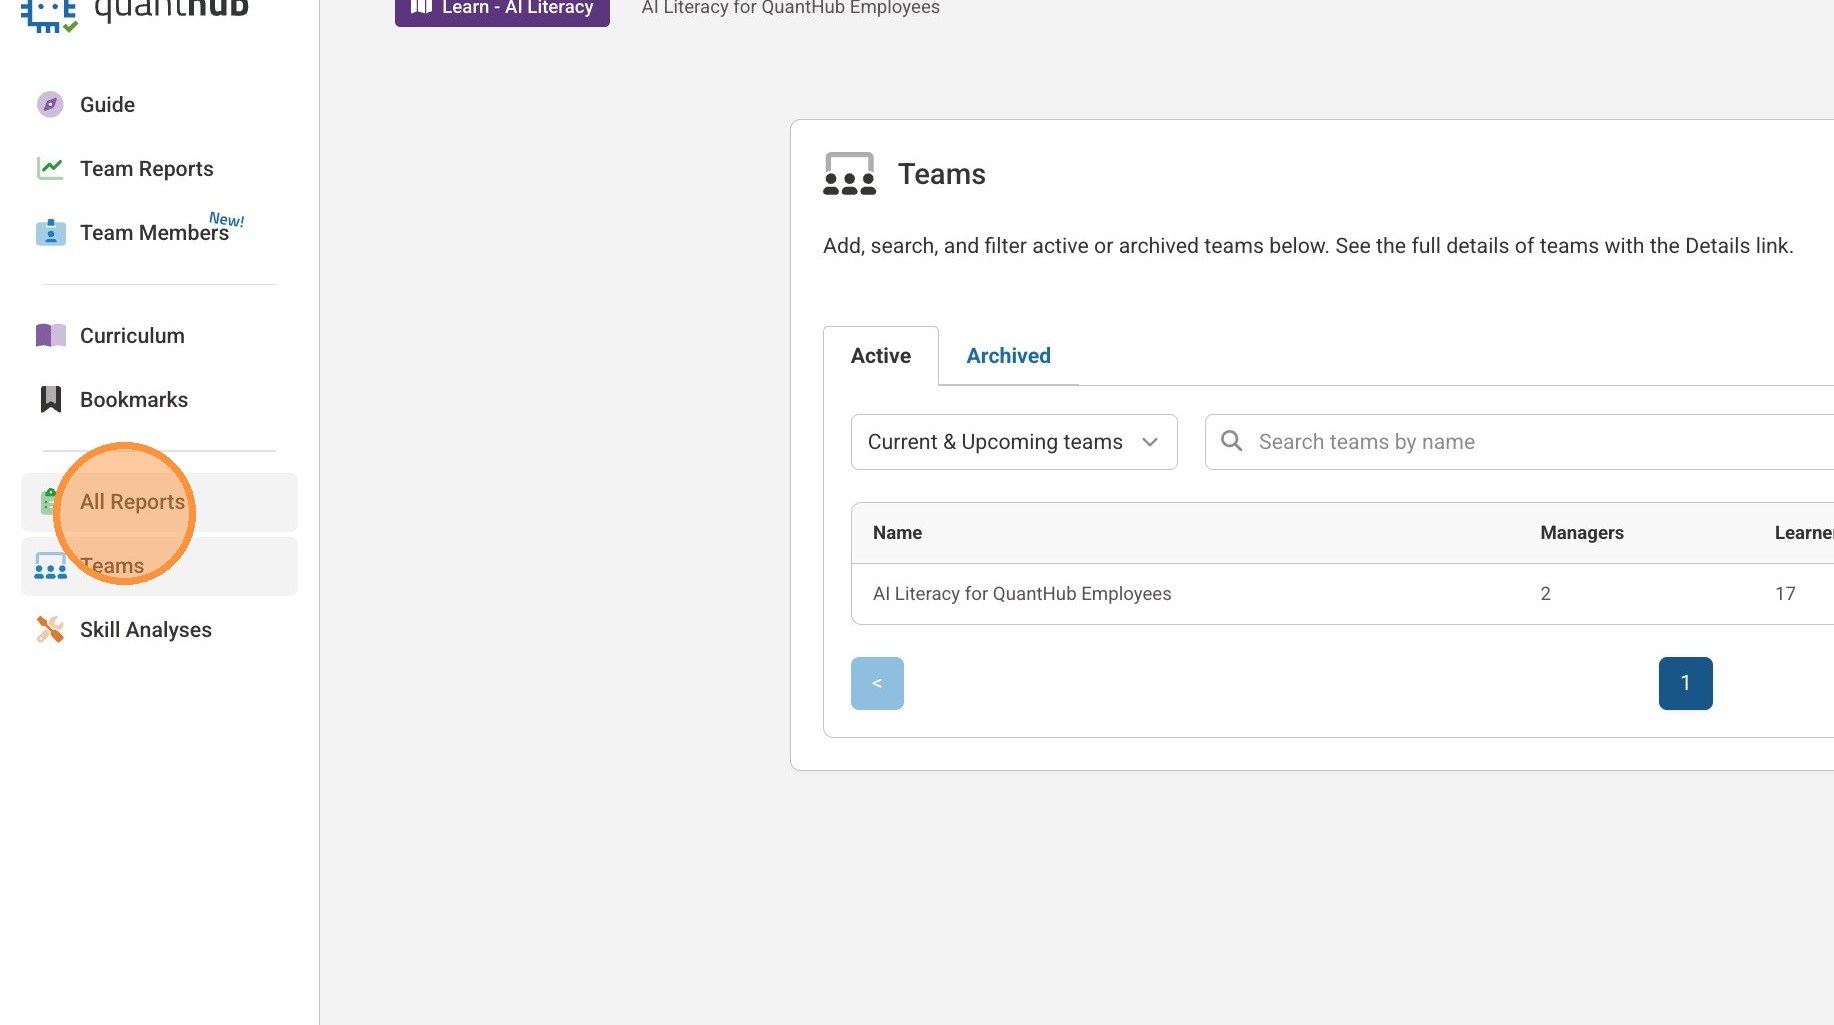Open AI Literacy for QuantHub Employees team
Viewport: 1834px width, 1025px height.
(x=1021, y=594)
